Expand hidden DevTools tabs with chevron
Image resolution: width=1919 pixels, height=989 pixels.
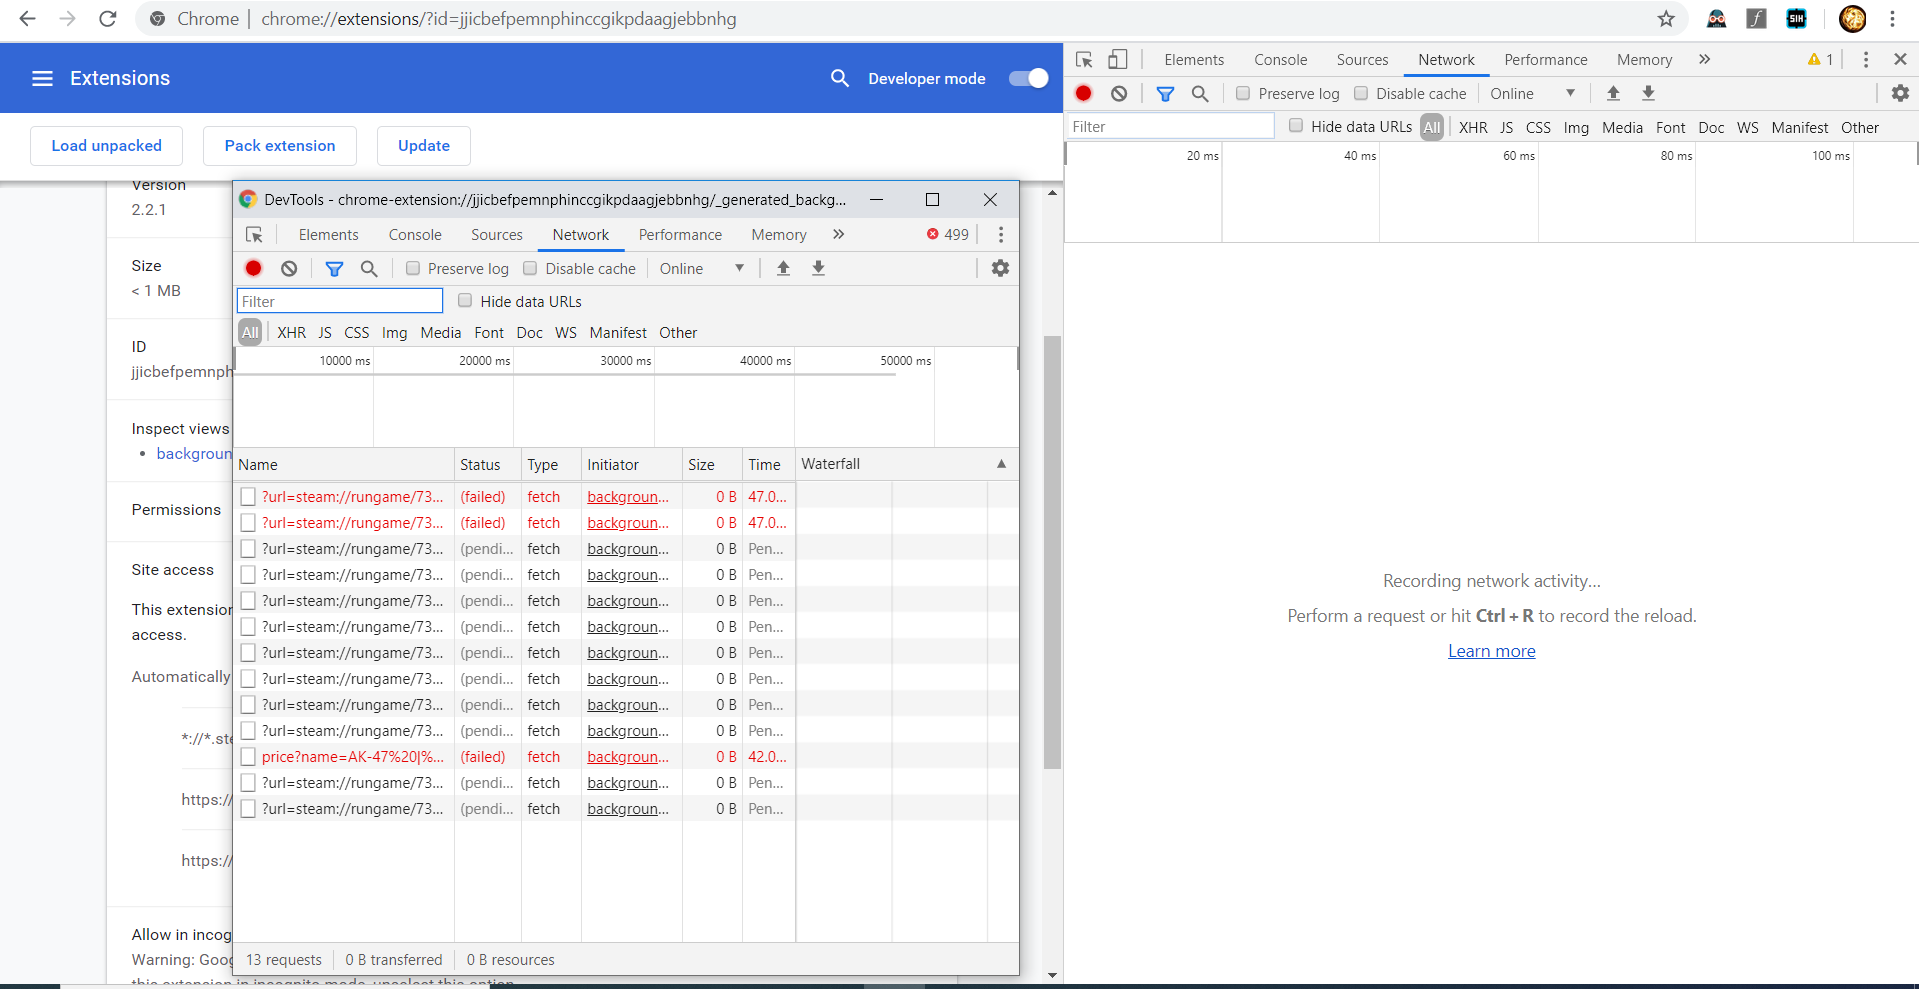(x=838, y=234)
